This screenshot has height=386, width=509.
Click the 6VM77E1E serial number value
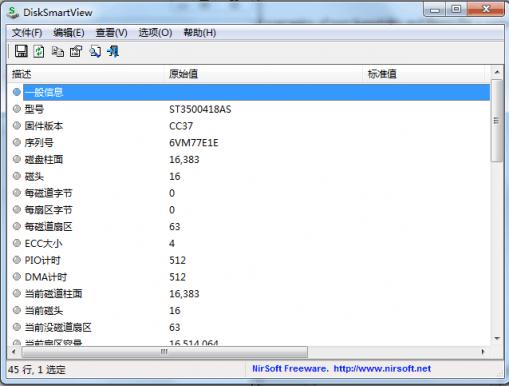coord(194,143)
